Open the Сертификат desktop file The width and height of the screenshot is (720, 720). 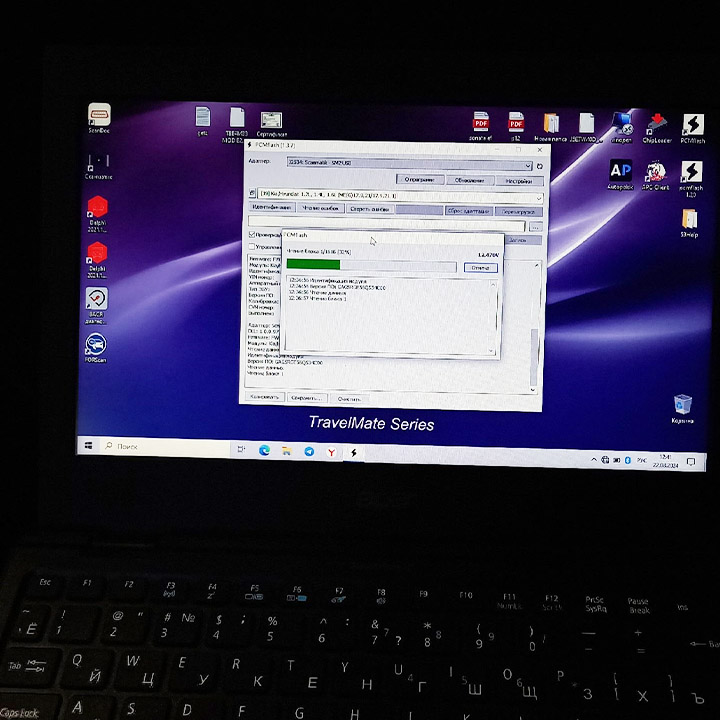pos(271,124)
